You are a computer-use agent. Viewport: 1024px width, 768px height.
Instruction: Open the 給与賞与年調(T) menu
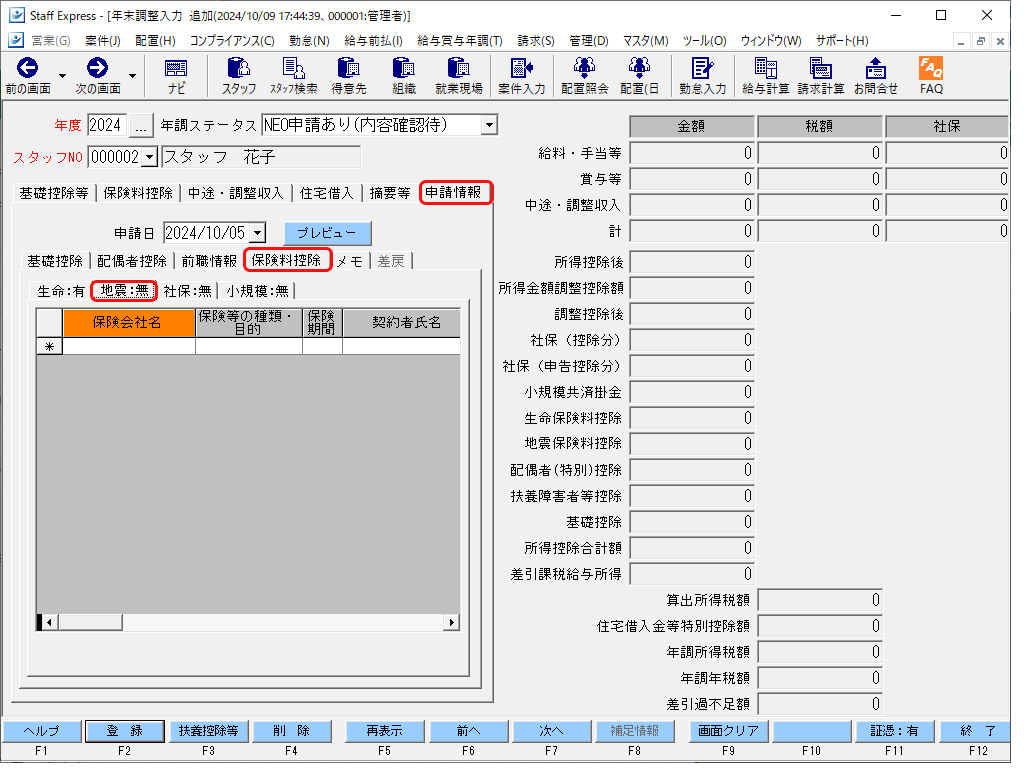click(460, 40)
